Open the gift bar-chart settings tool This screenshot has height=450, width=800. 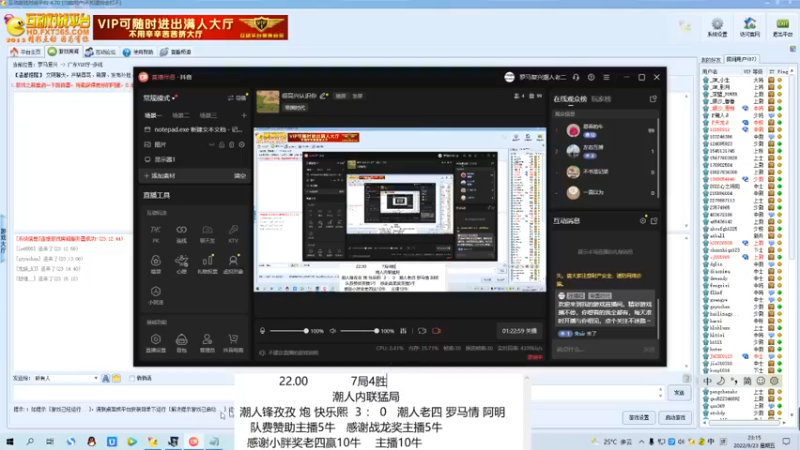click(207, 264)
